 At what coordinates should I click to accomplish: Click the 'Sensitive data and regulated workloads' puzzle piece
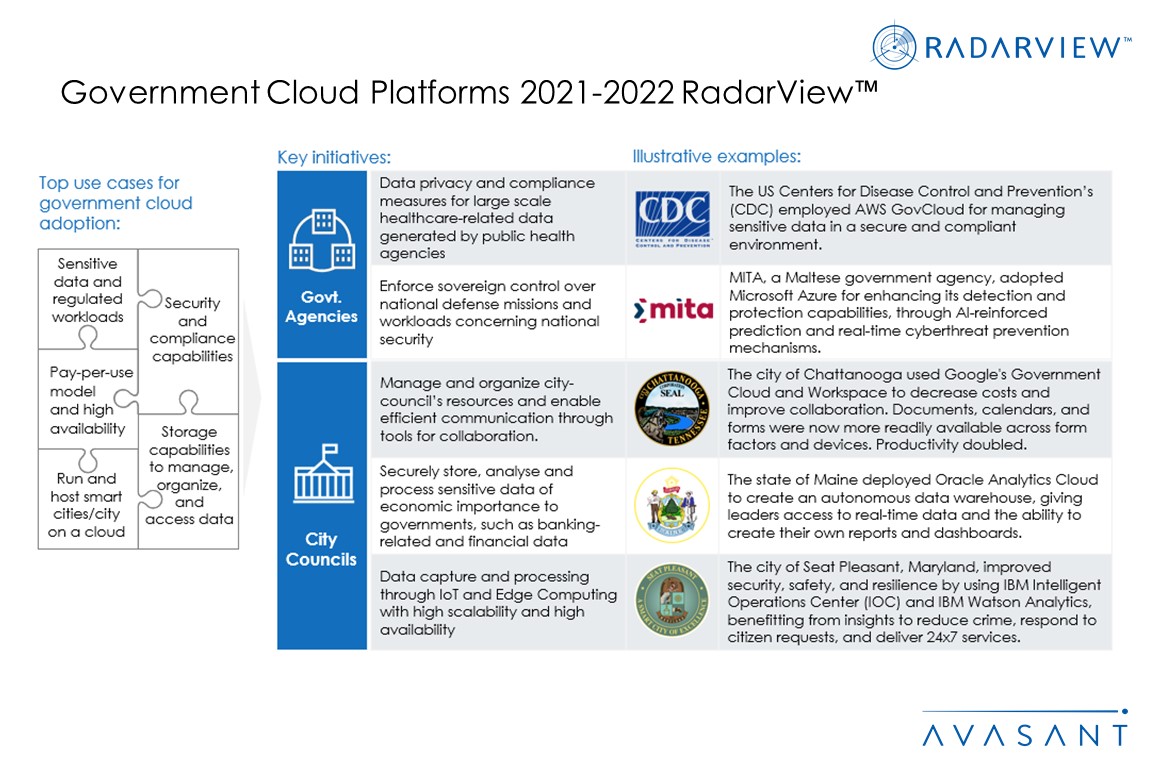coord(87,290)
